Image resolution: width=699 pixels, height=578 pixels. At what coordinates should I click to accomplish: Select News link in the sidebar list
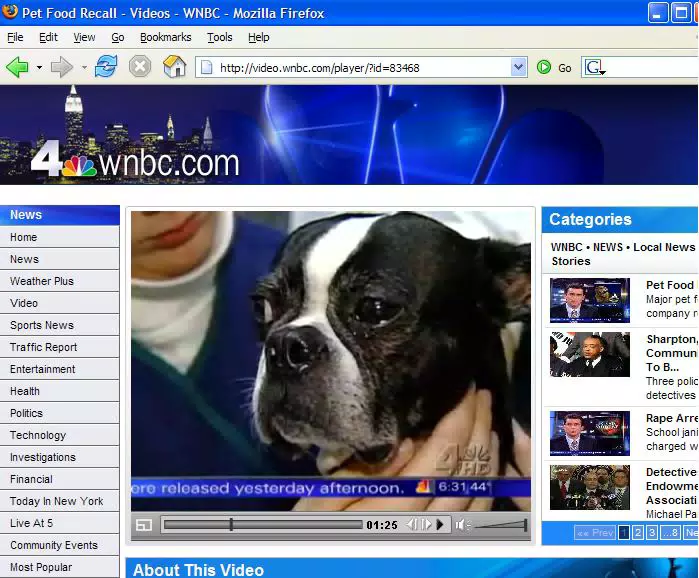60,259
